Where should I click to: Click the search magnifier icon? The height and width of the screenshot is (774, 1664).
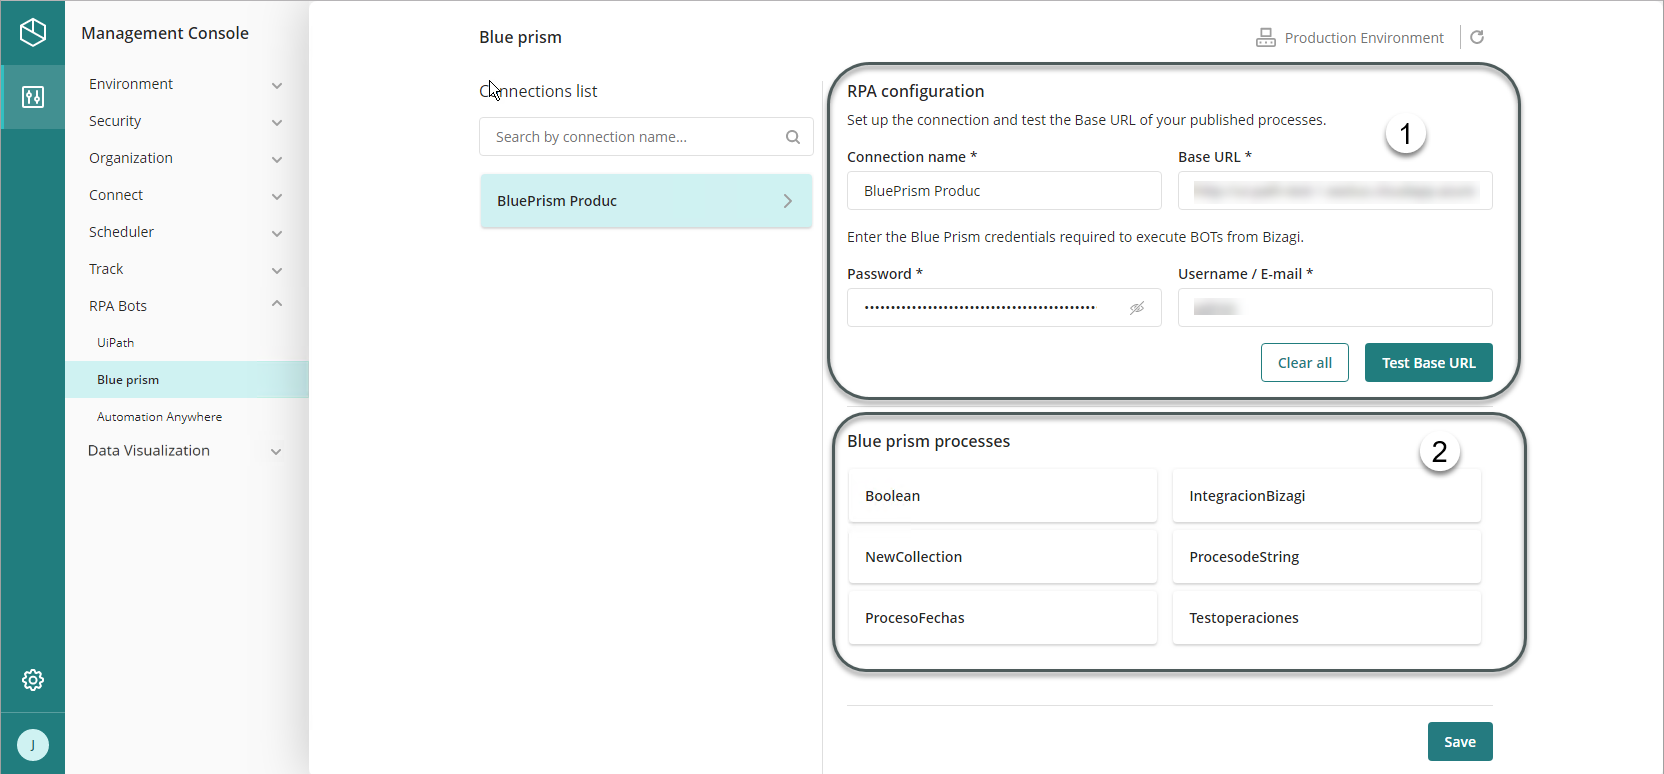(793, 137)
